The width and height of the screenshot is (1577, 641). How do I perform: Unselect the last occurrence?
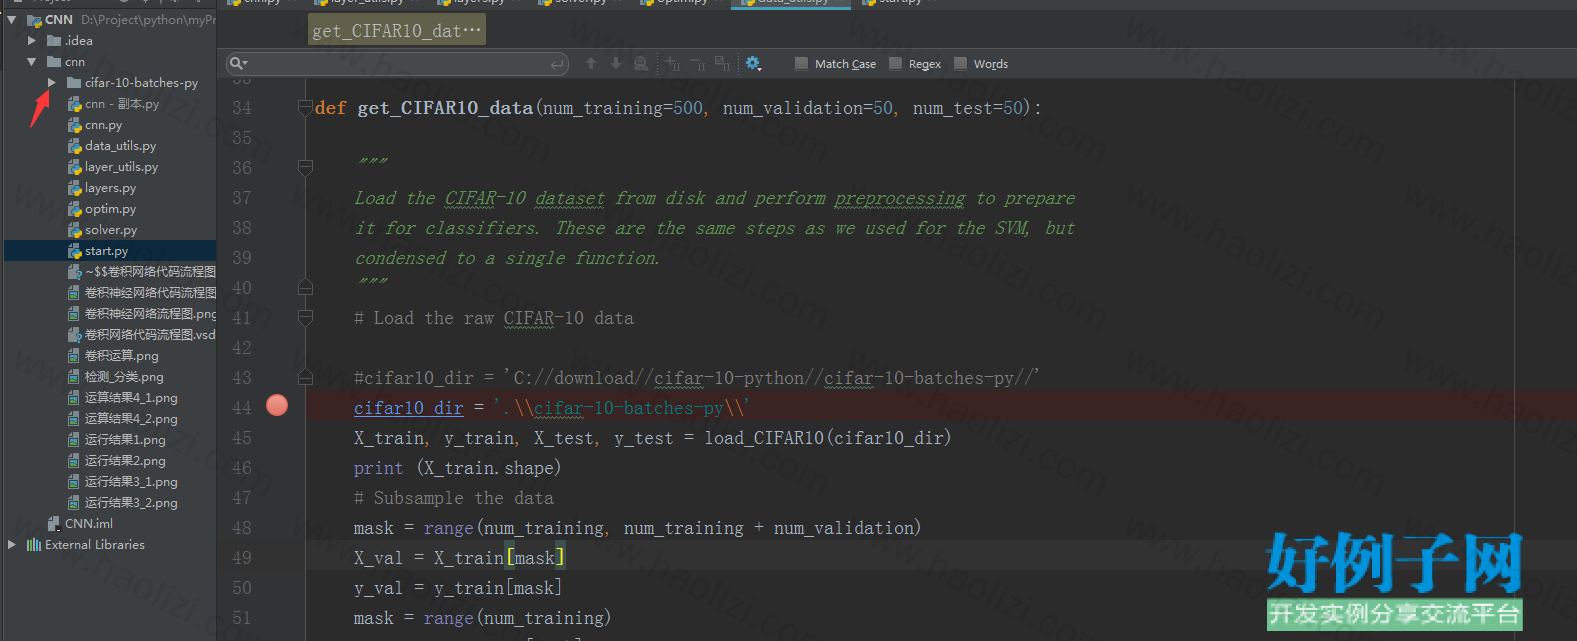click(x=698, y=64)
